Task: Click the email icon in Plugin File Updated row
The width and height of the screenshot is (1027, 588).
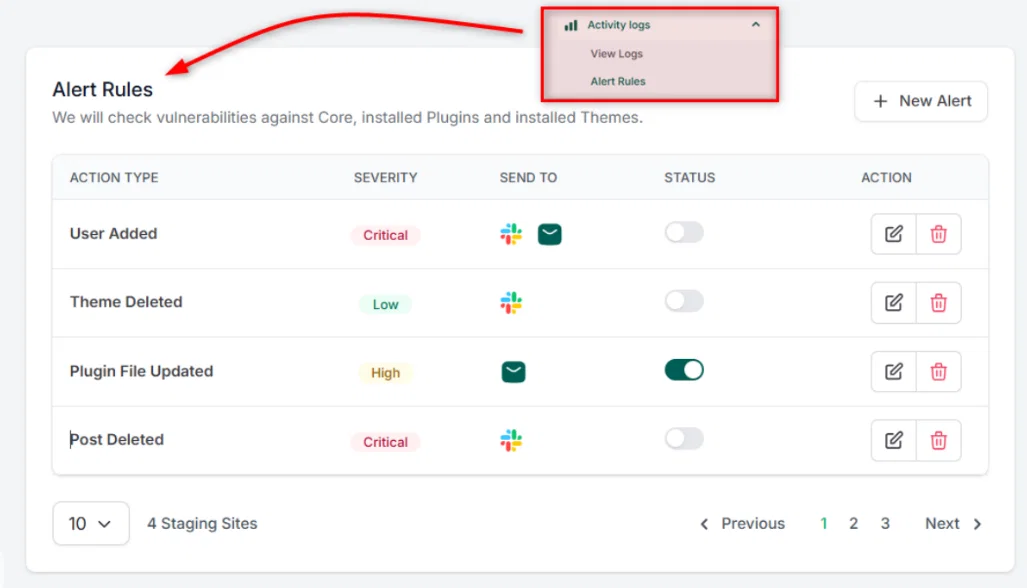Action: (514, 371)
